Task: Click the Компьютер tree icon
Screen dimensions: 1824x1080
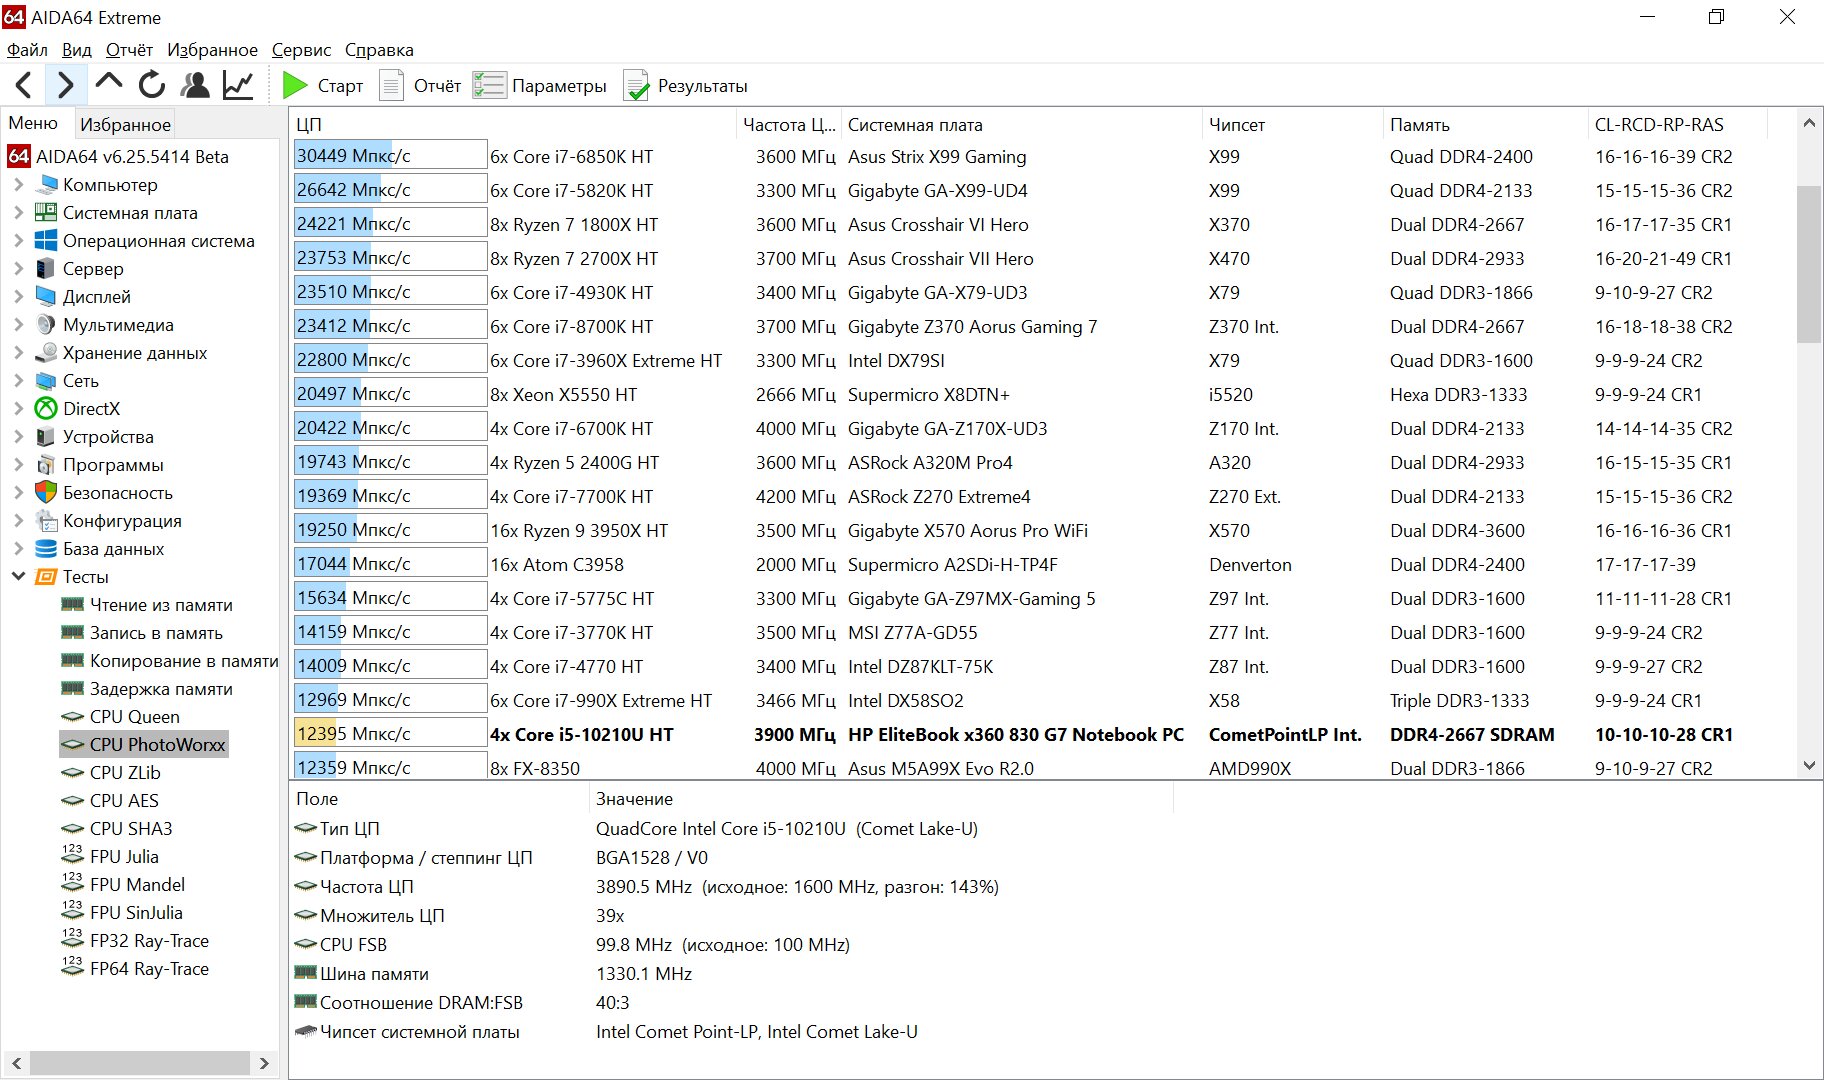Action: click(x=47, y=185)
